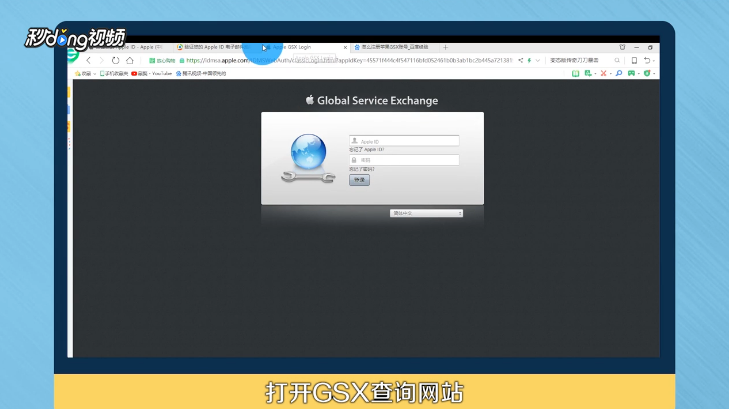Click the address bar URL field
Screen dimensions: 729x409
point(349,60)
